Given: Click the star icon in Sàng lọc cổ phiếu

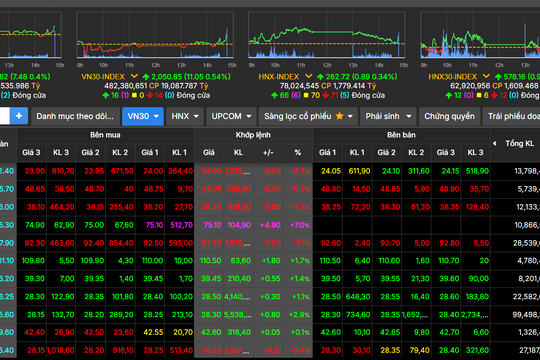Looking at the screenshot, I should [x=340, y=116].
